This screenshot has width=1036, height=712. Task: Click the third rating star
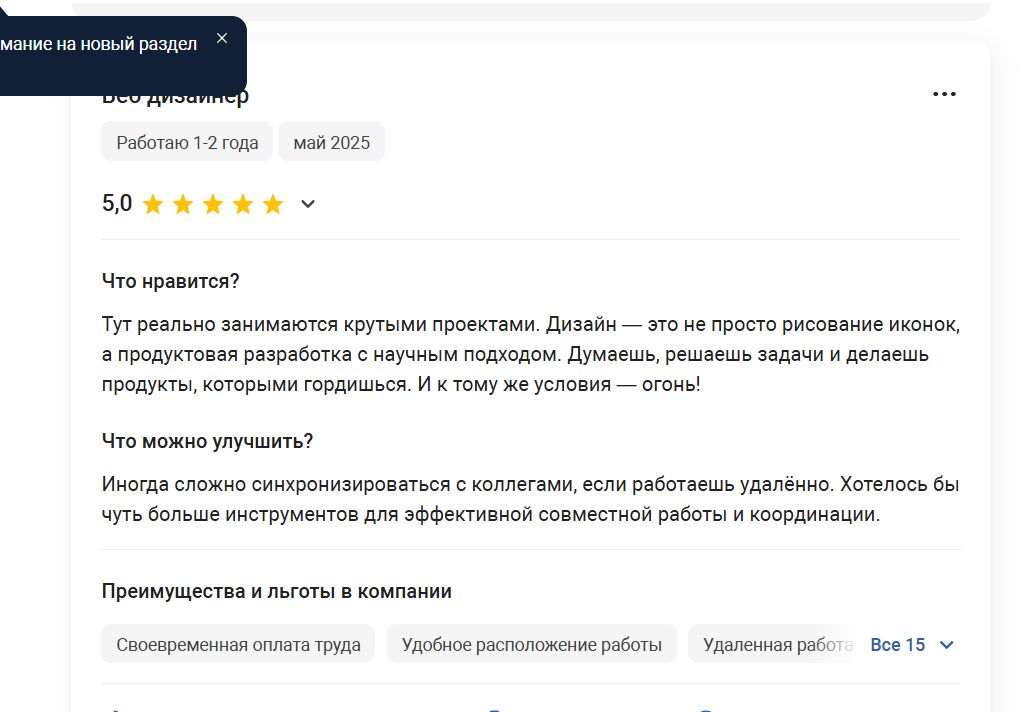coord(213,204)
